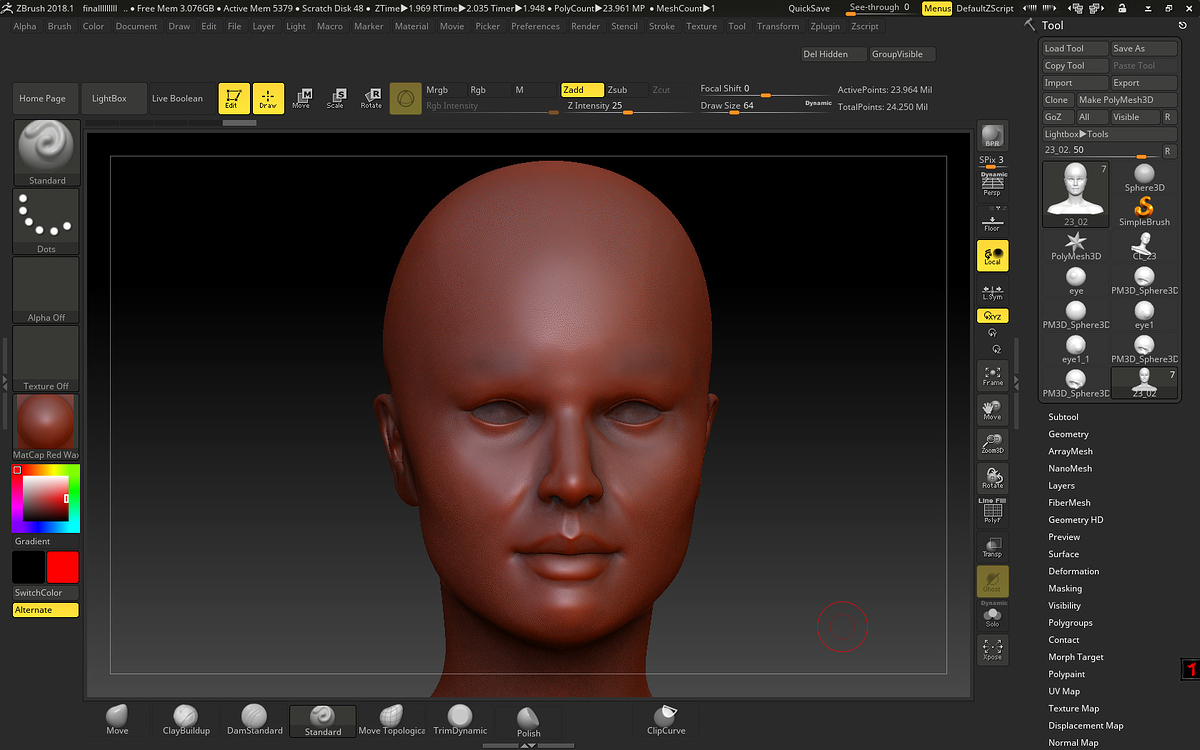Expand the Layers section
The height and width of the screenshot is (750, 1200).
[x=1061, y=486]
